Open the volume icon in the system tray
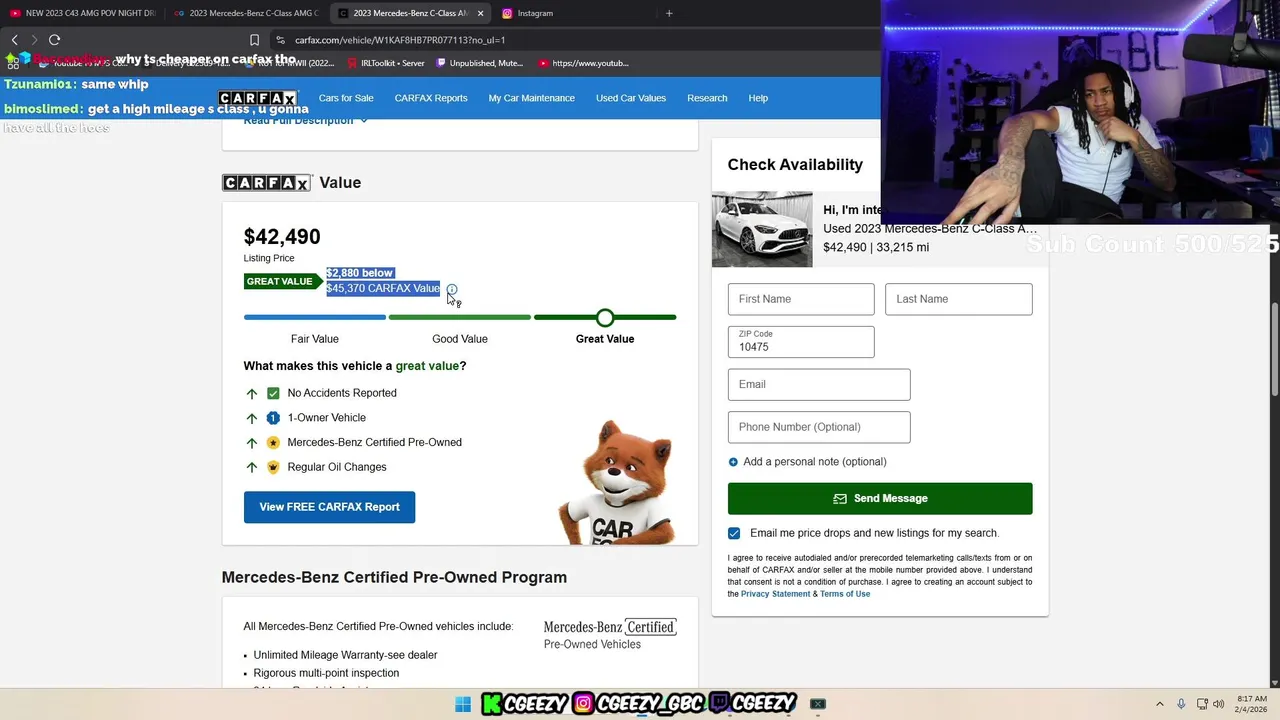Image resolution: width=1280 pixels, height=720 pixels. (1218, 704)
